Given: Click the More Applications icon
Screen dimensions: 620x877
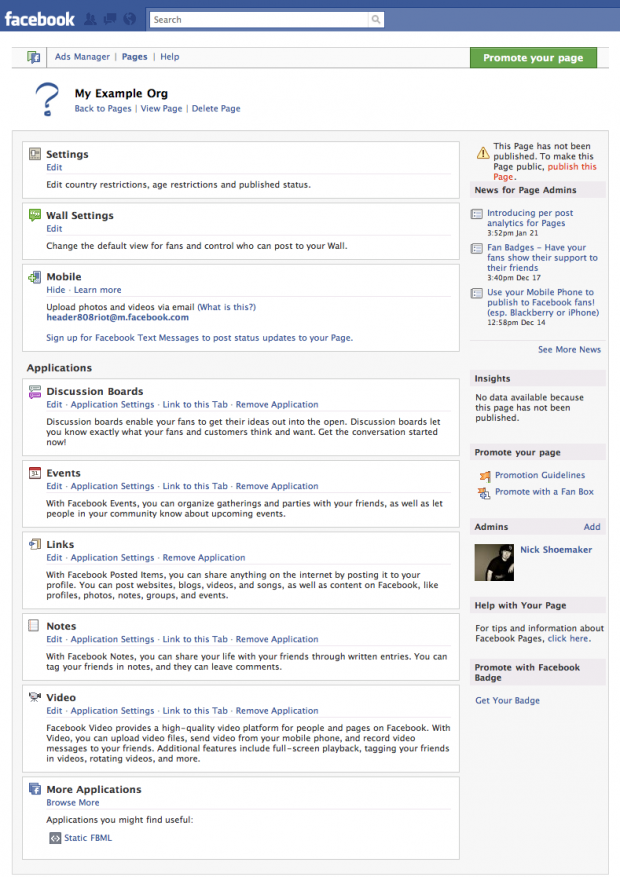Looking at the screenshot, I should pyautogui.click(x=35, y=789).
